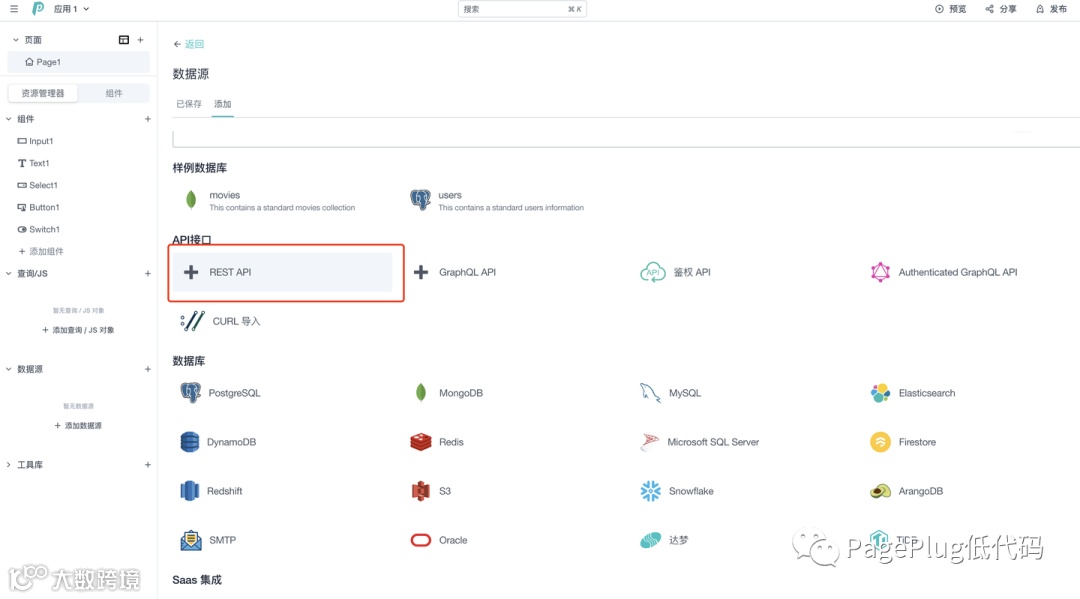
Task: Collapse the 页面 section chevron
Action: pos(16,40)
